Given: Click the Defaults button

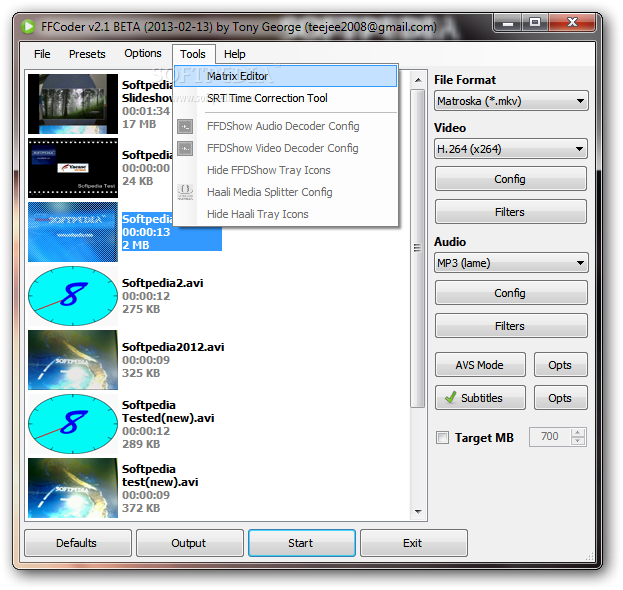Looking at the screenshot, I should (77, 543).
